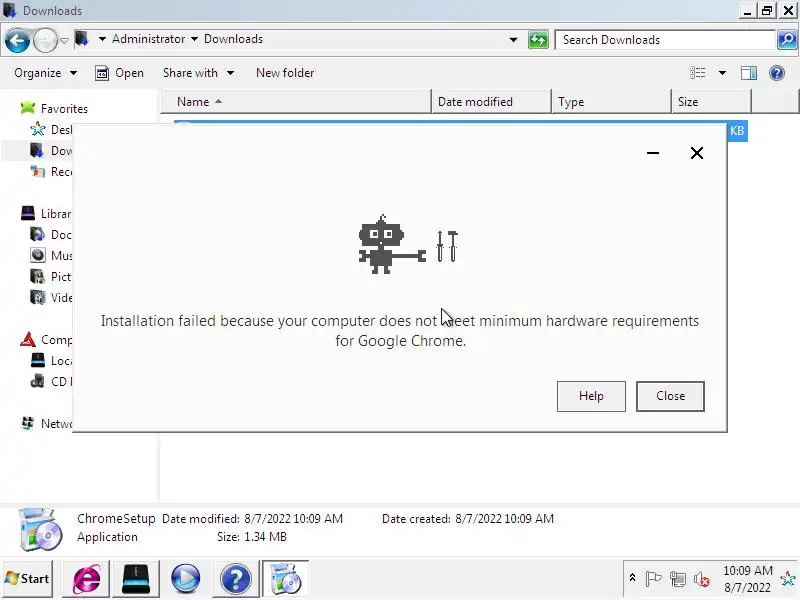Image resolution: width=800 pixels, height=600 pixels.
Task: Sort by the Name column header
Action: pos(296,102)
